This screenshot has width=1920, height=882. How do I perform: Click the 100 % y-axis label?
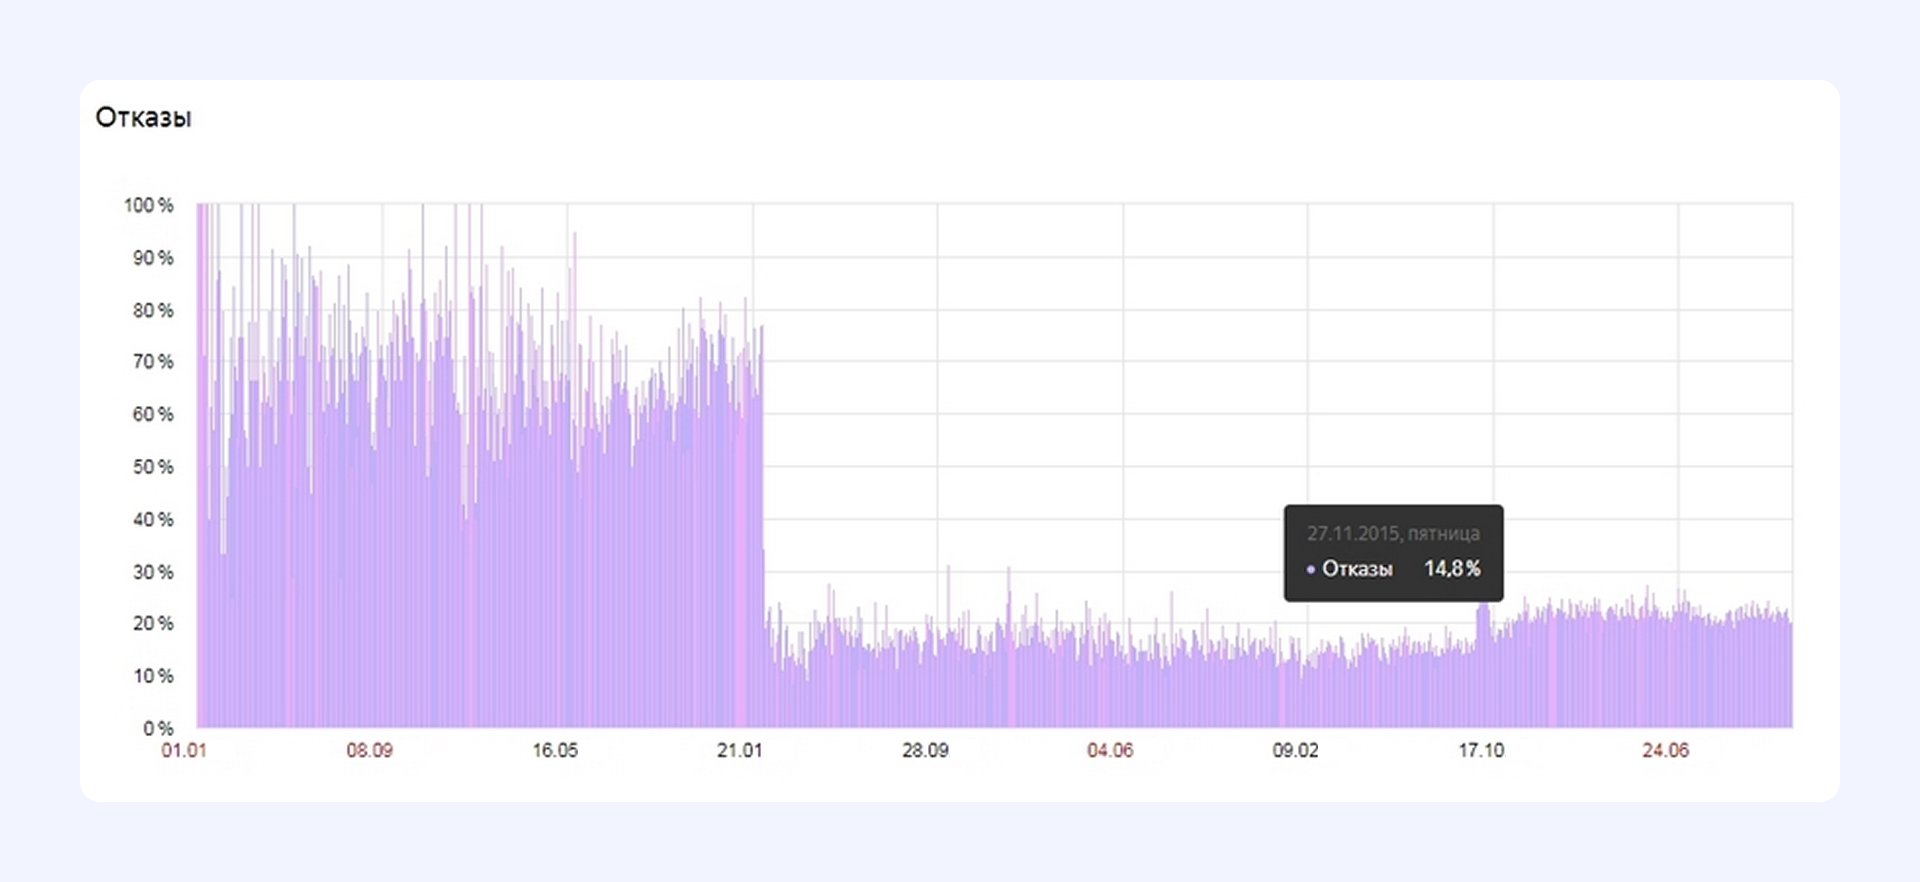[149, 205]
